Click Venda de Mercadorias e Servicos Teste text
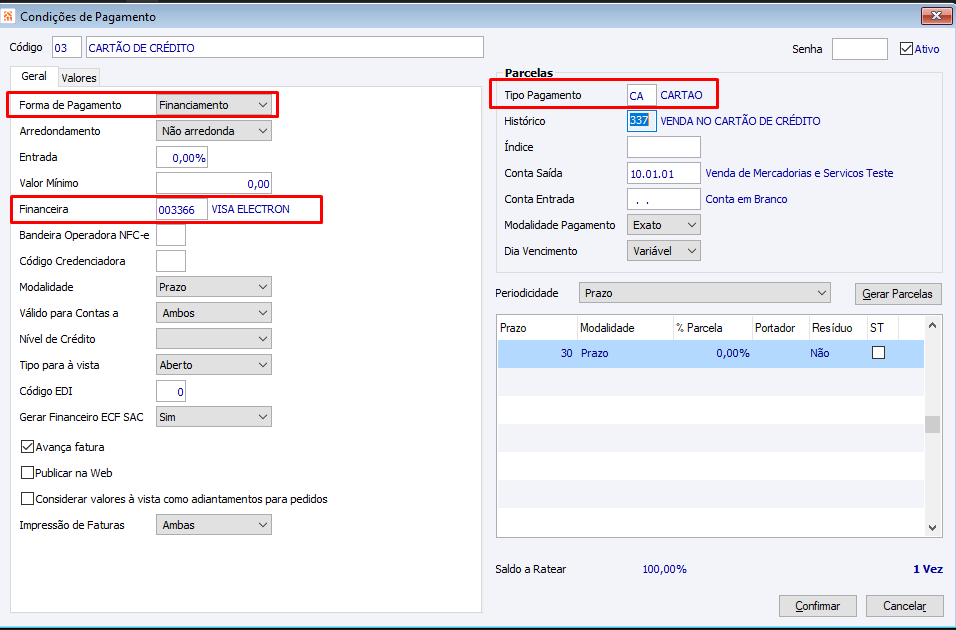The image size is (956, 630). (799, 173)
